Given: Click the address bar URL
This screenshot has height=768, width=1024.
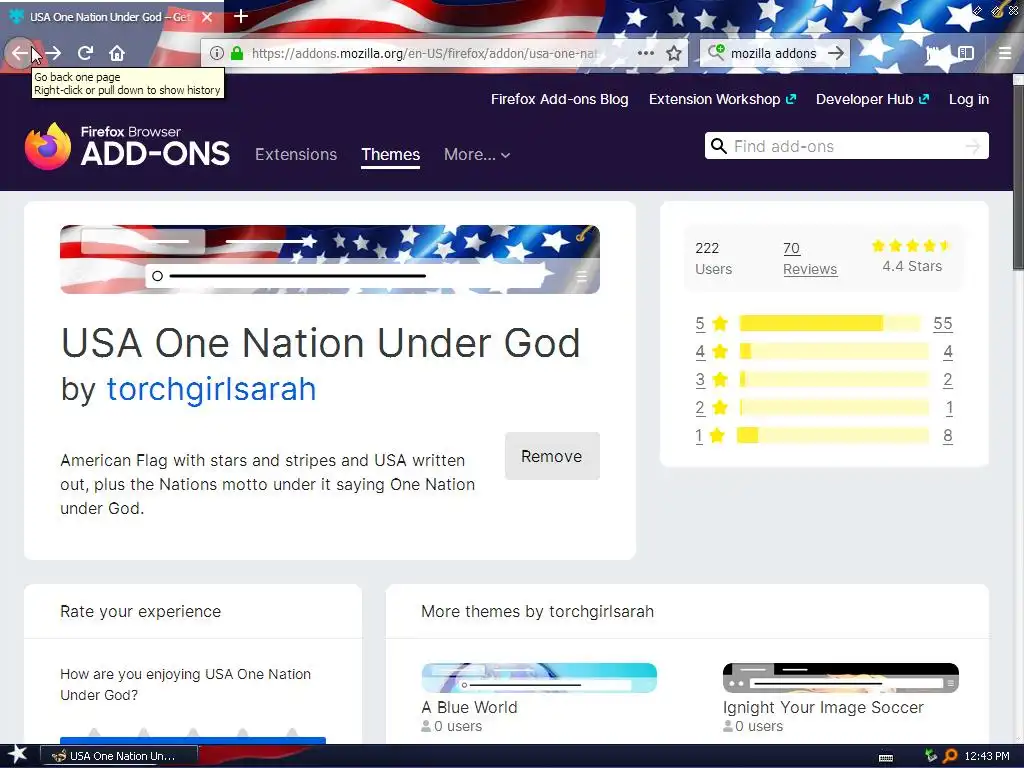Looking at the screenshot, I should 424,53.
